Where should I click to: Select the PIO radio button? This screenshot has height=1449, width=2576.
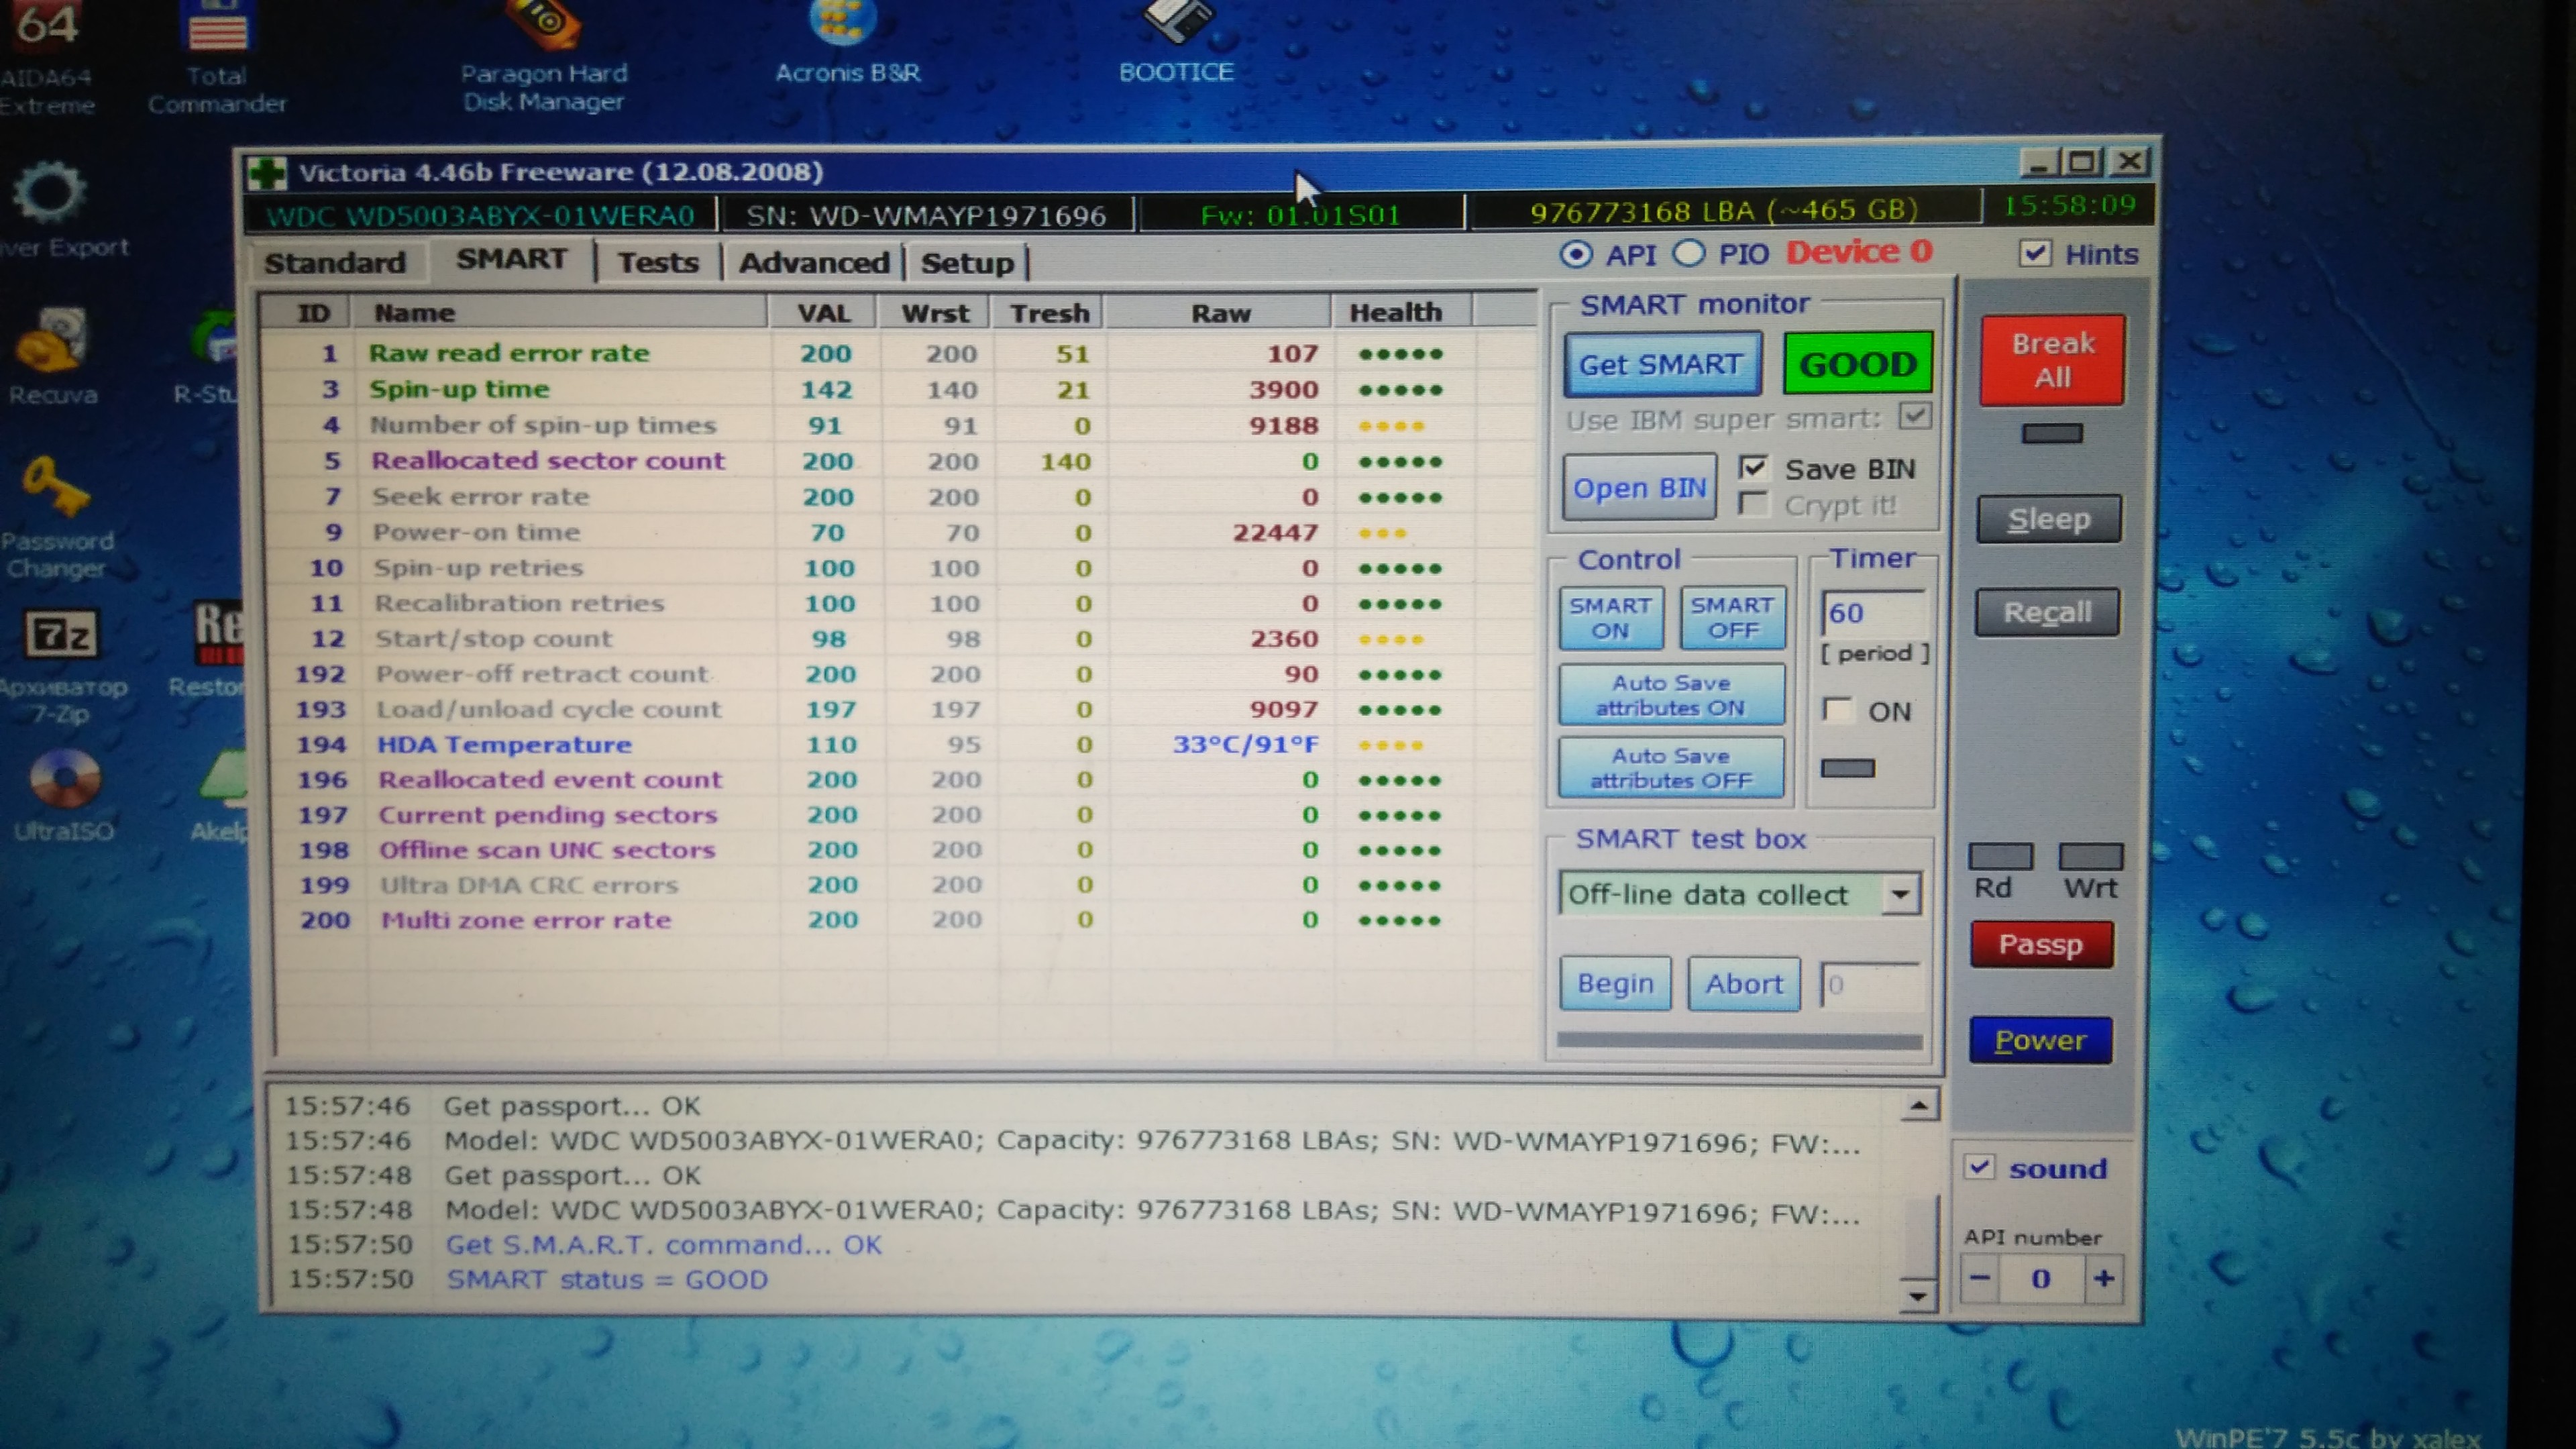tap(1689, 254)
